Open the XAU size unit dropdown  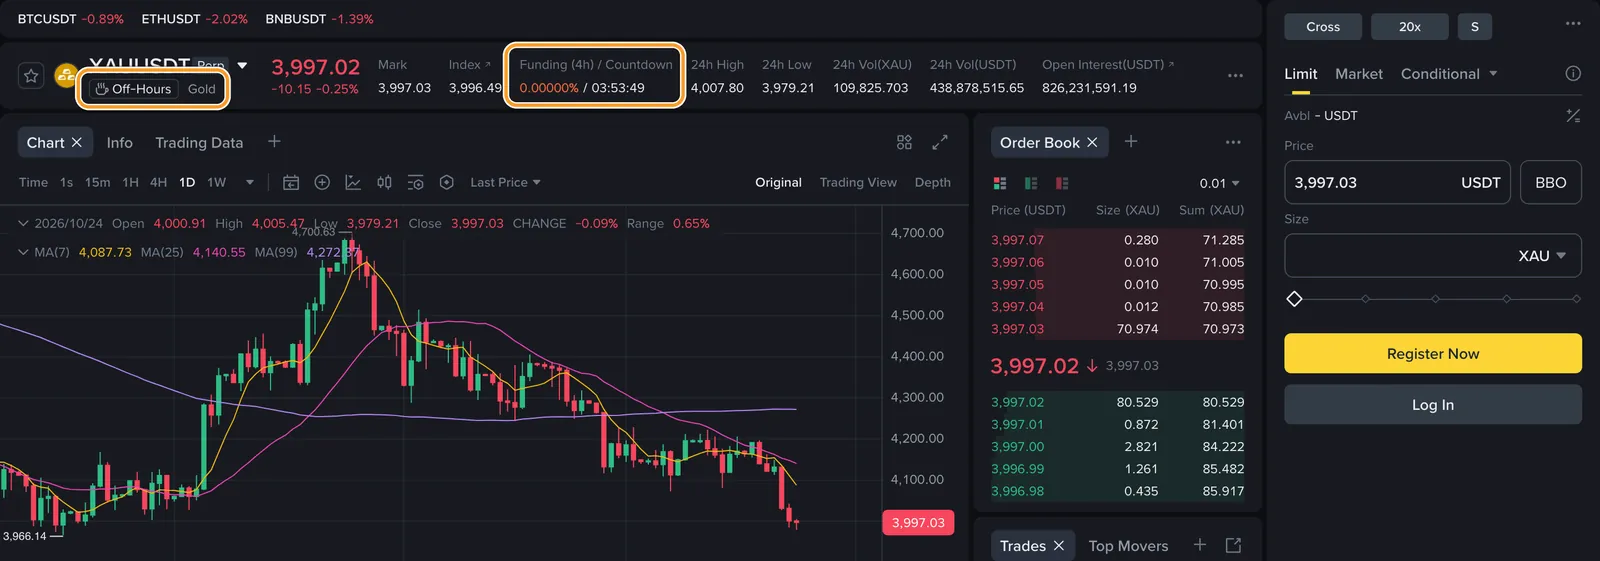pos(1542,256)
